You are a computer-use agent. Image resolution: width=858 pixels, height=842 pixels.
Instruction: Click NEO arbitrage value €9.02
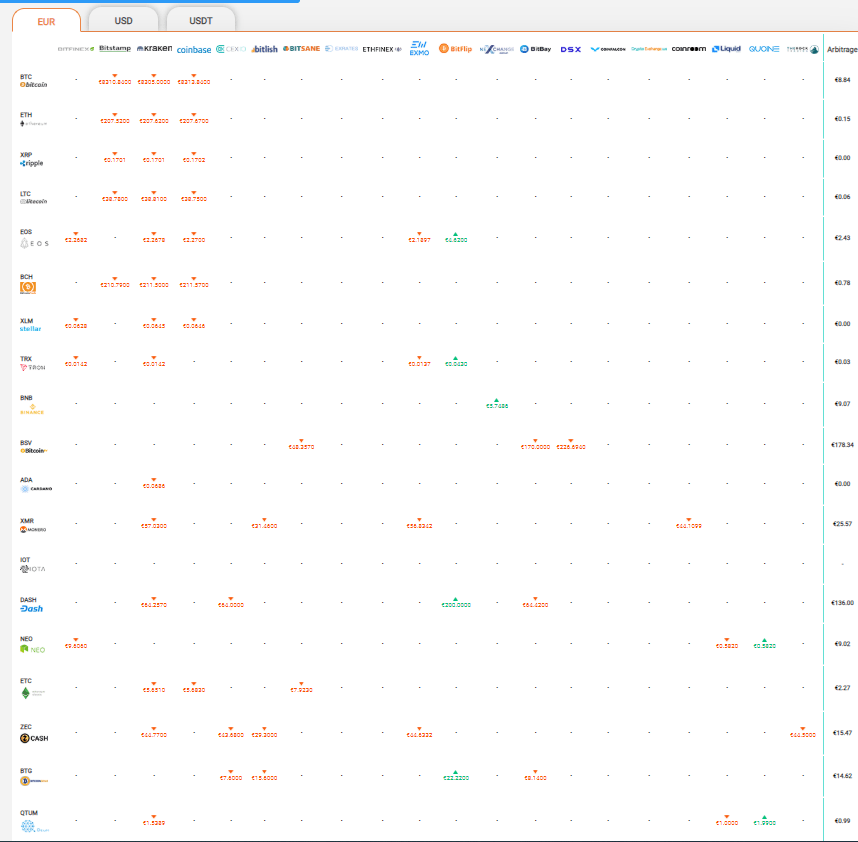click(x=842, y=643)
